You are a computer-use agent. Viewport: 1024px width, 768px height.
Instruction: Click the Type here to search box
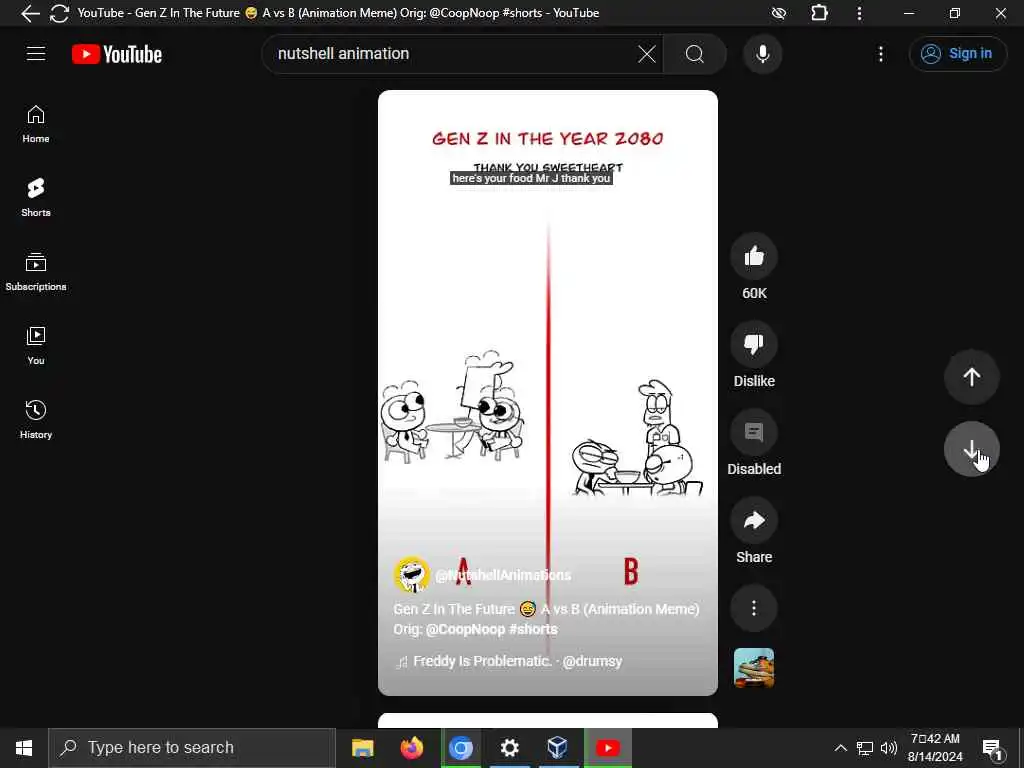(192, 748)
